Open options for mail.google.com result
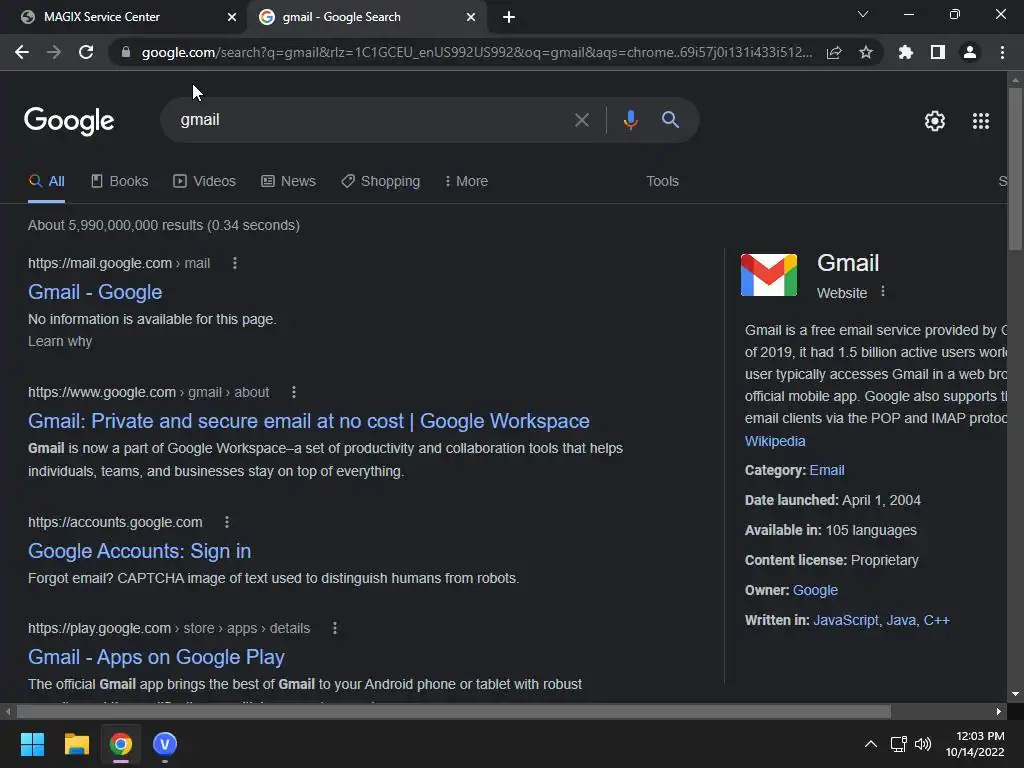This screenshot has width=1024, height=768. point(235,263)
